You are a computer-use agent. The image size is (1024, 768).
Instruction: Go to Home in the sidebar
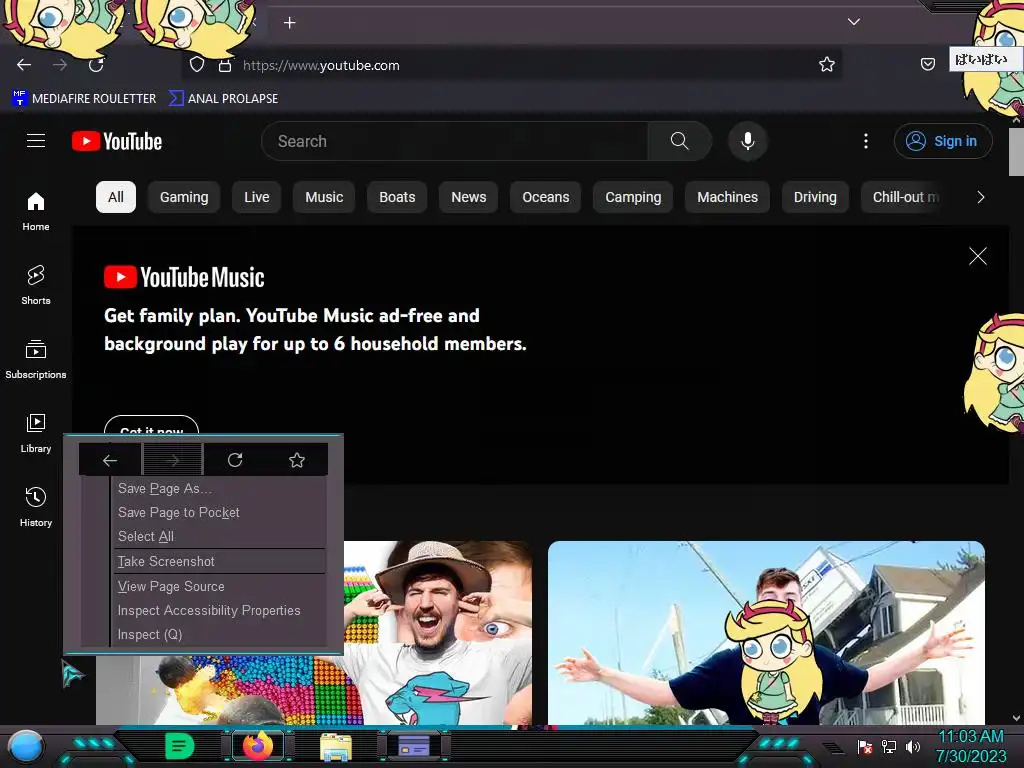point(36,212)
